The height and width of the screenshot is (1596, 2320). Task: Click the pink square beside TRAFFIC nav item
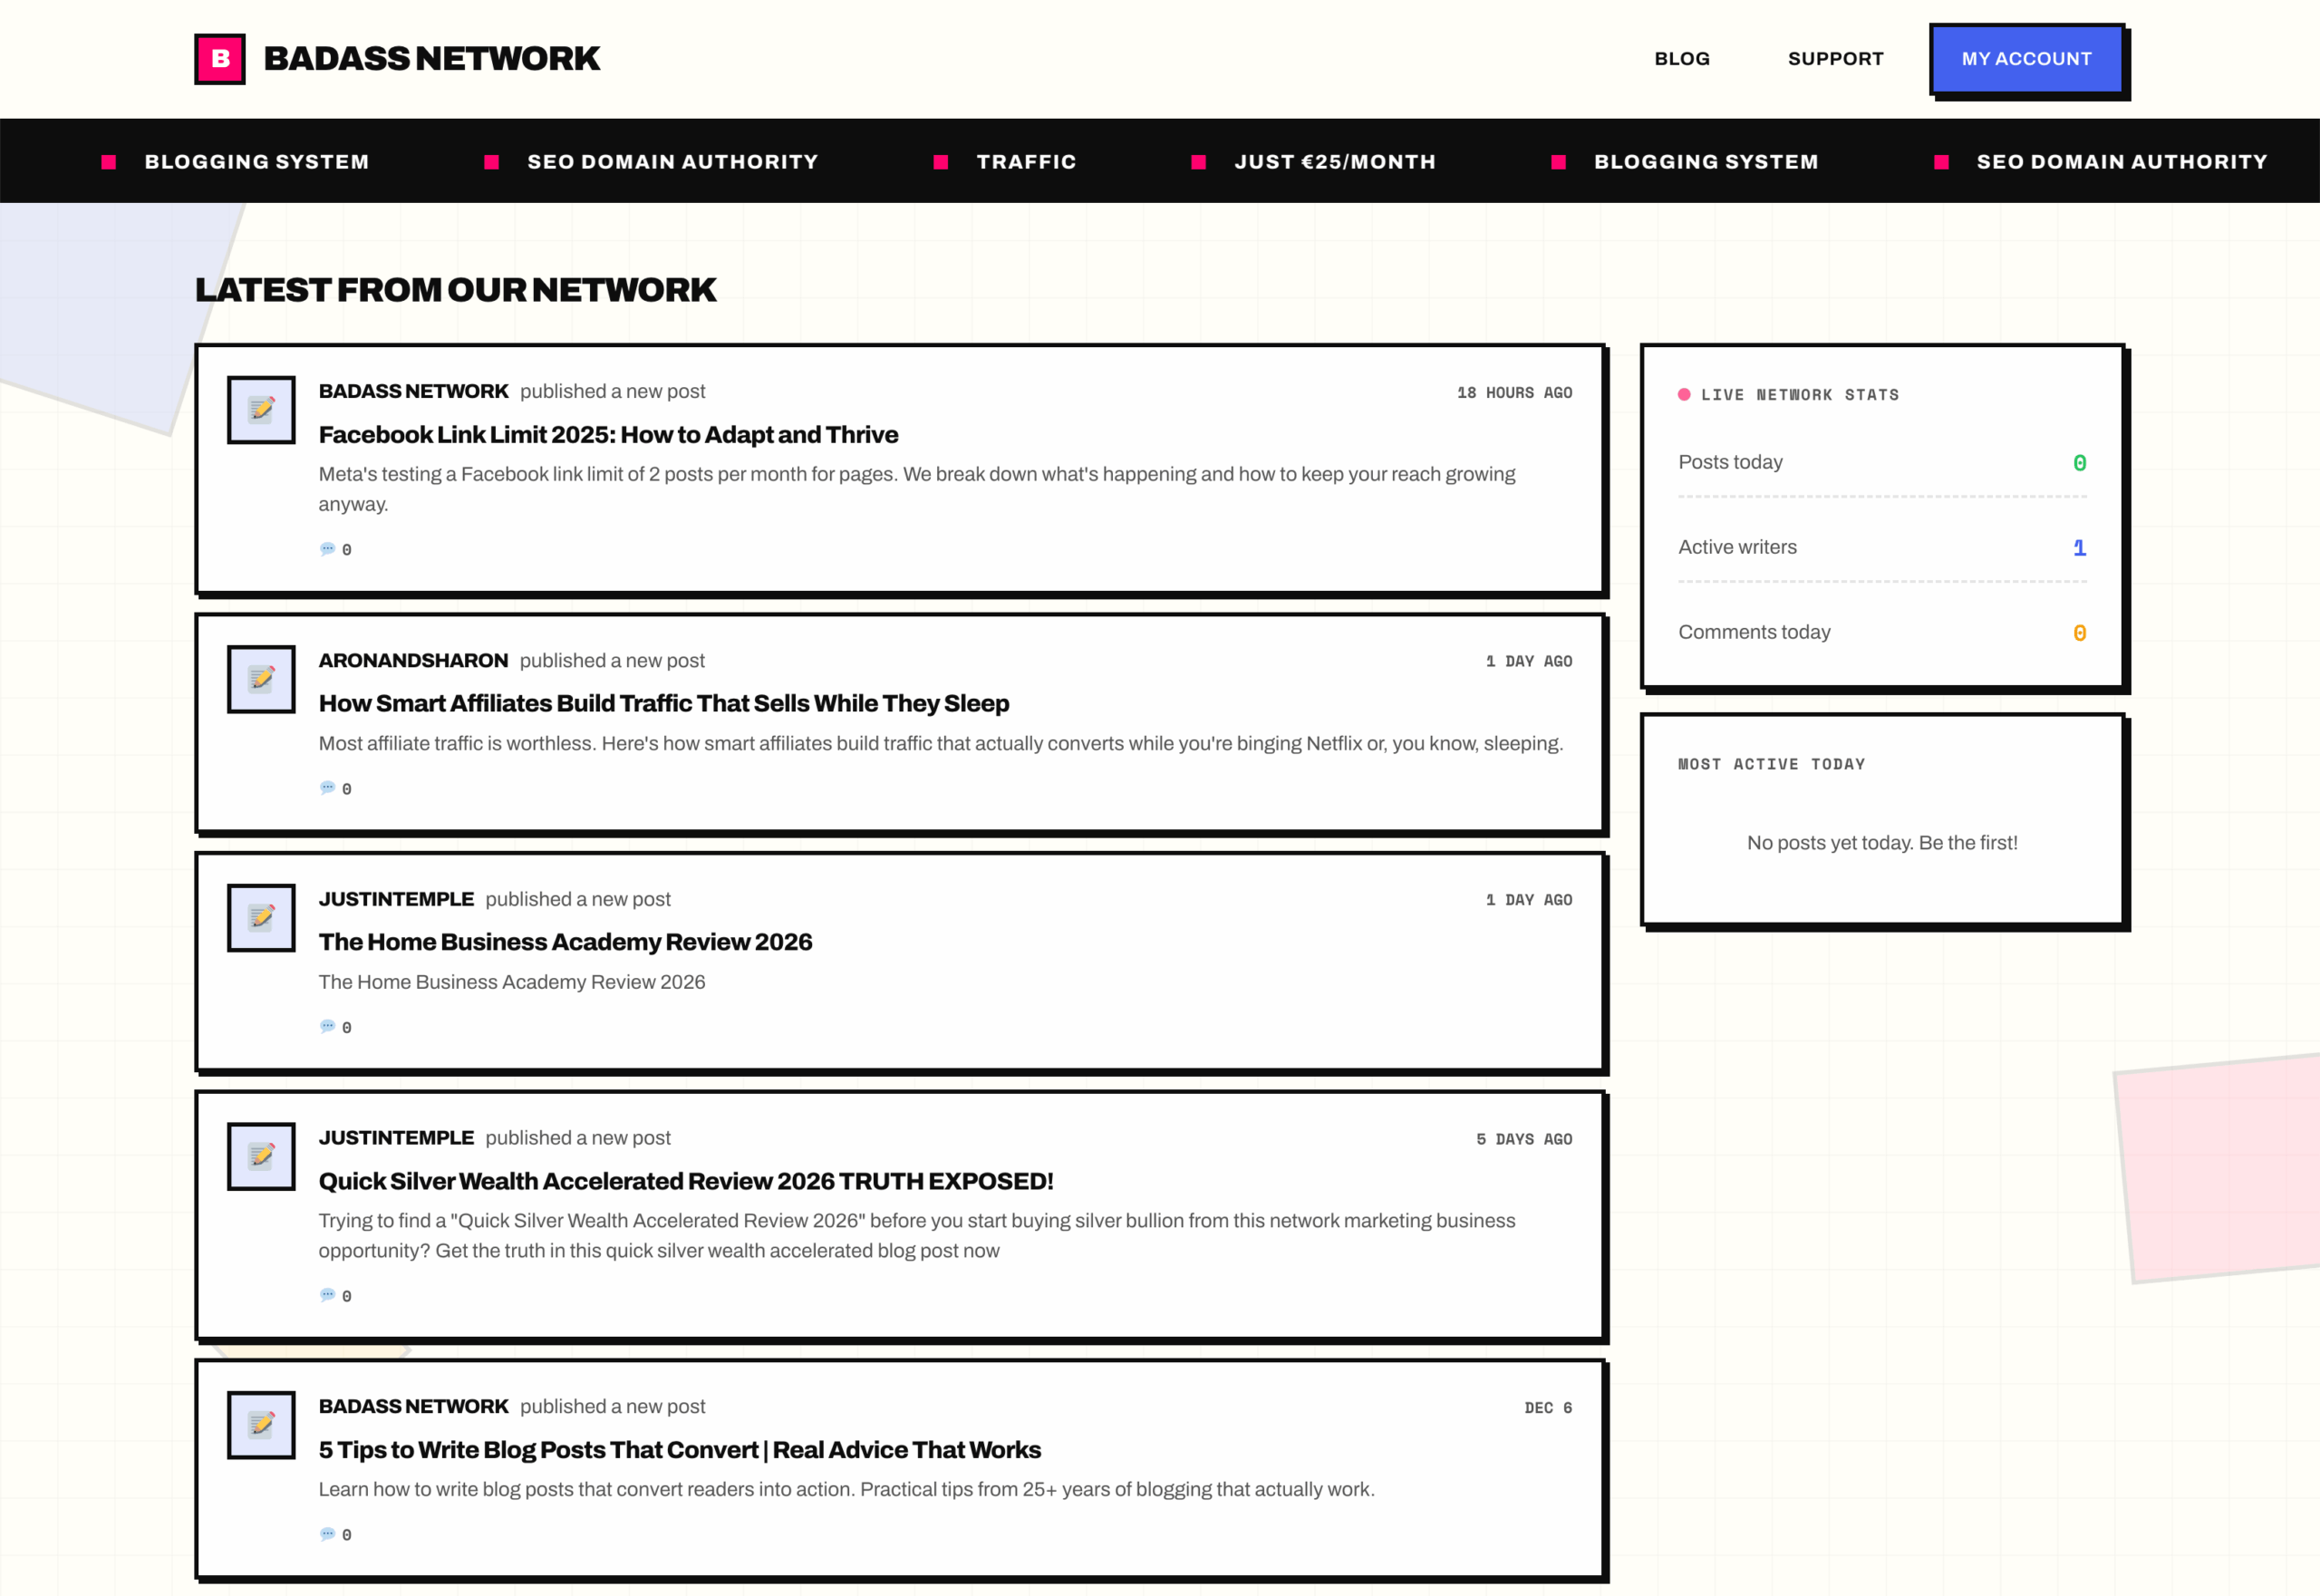(941, 161)
